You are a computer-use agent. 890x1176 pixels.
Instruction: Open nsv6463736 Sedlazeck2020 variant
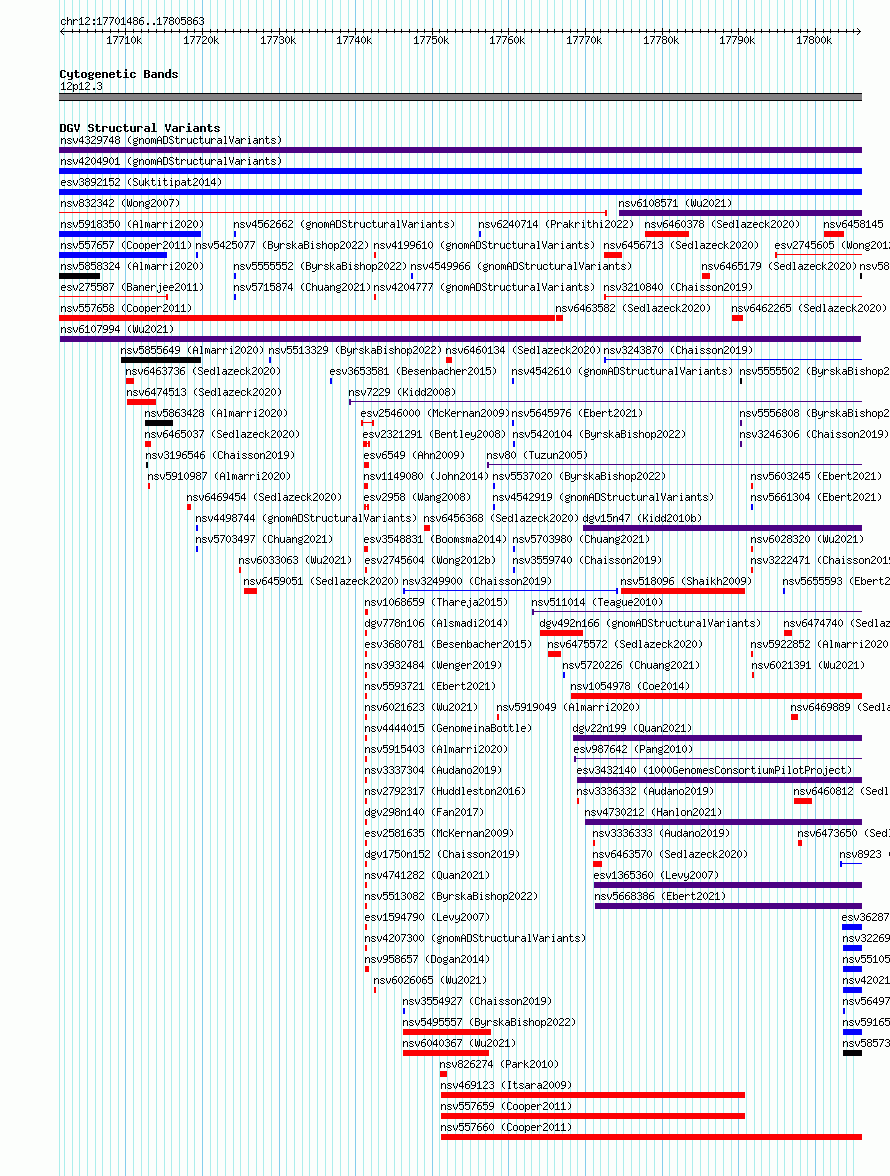[203, 371]
